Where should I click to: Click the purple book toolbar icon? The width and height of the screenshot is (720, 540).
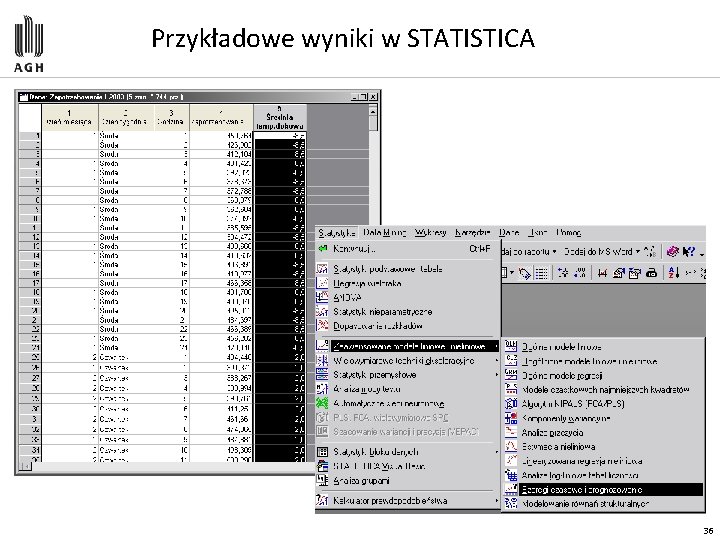click(673, 252)
